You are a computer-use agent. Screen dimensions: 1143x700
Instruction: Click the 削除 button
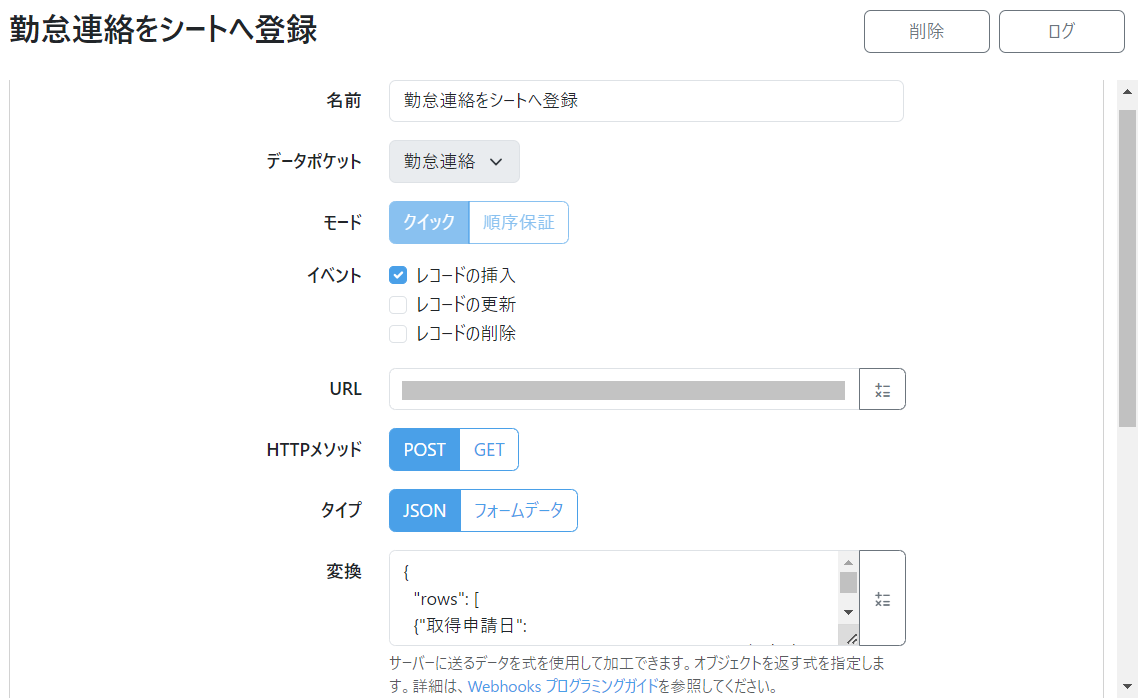click(x=926, y=31)
